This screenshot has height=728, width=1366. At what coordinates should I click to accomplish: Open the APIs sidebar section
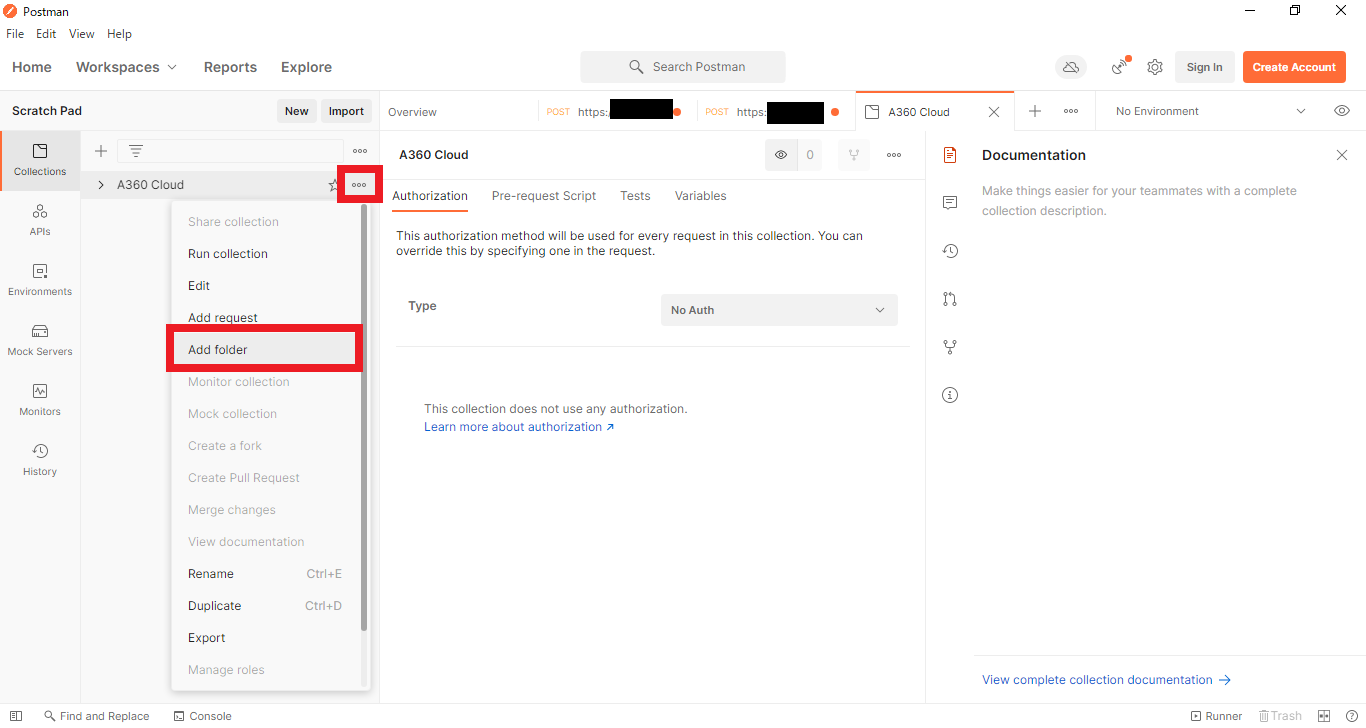point(40,220)
